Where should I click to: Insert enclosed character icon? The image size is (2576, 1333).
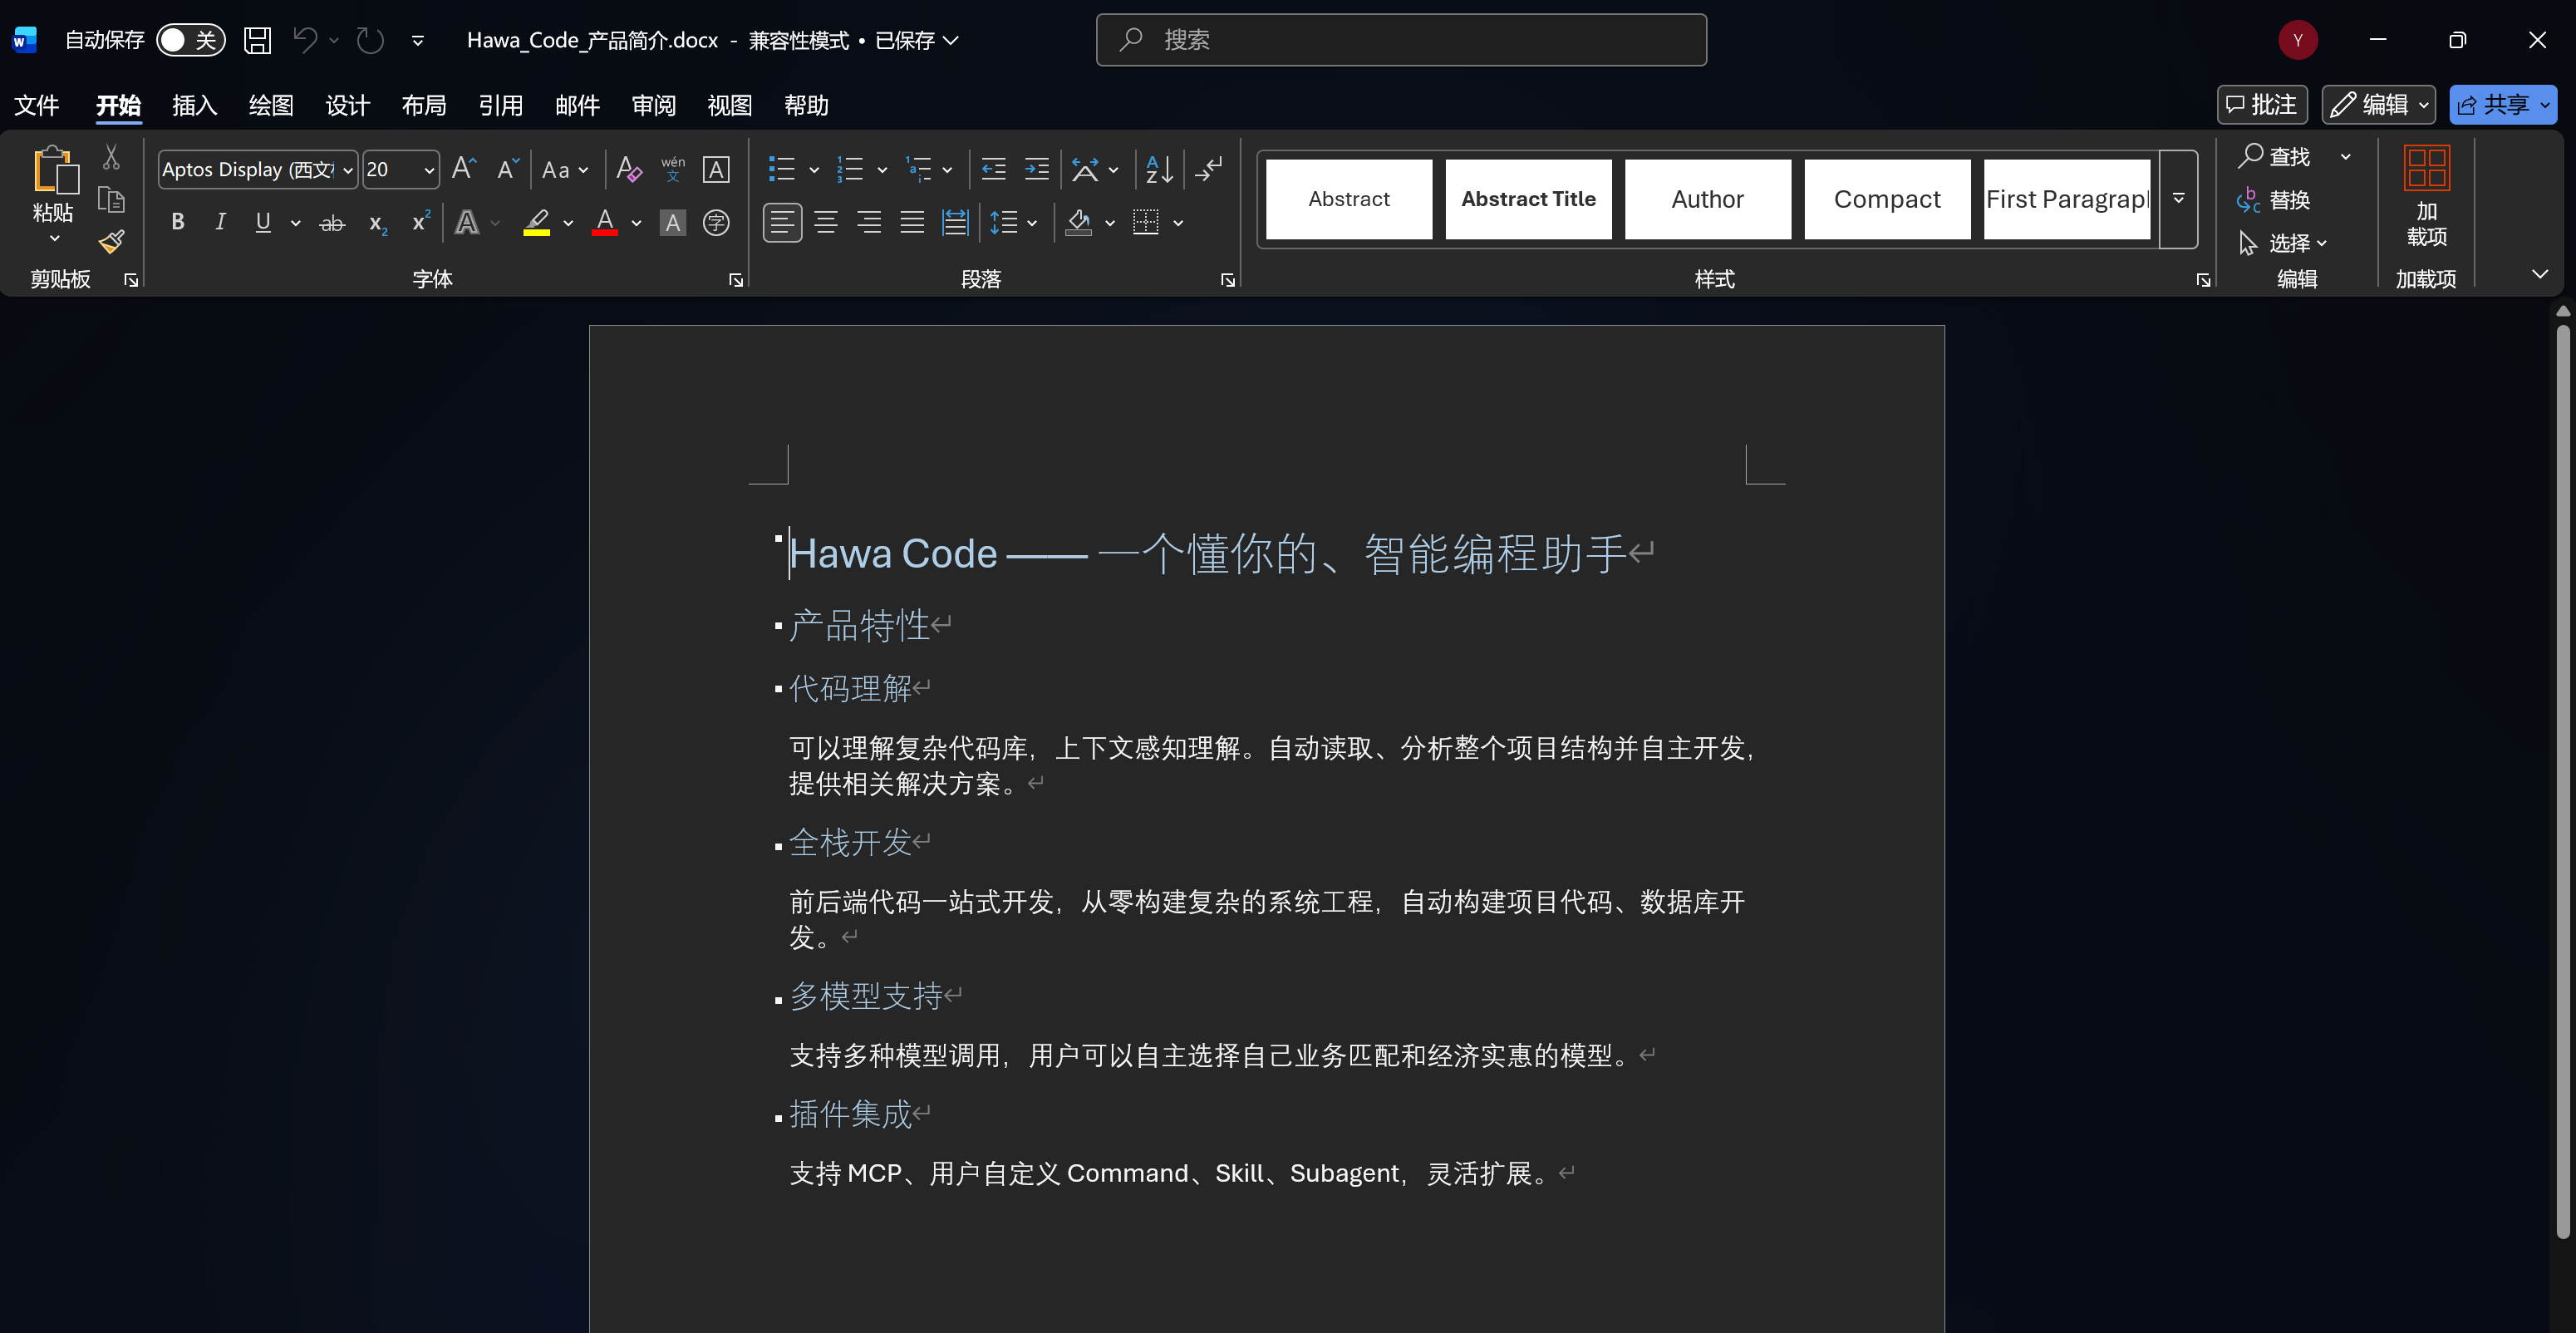[x=716, y=223]
